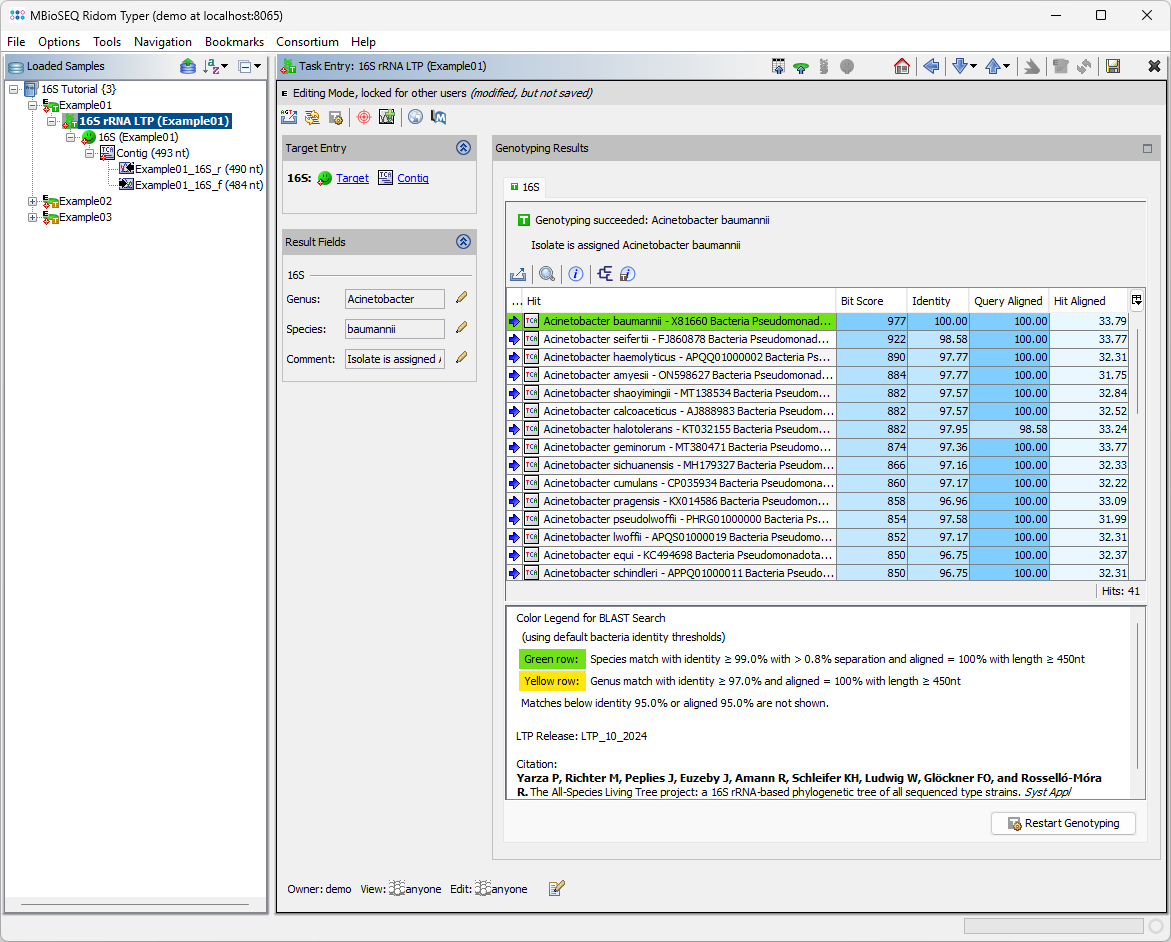Select the green Acinetobacter baumannii hit row
Screen dimensions: 1171x942
coord(687,322)
